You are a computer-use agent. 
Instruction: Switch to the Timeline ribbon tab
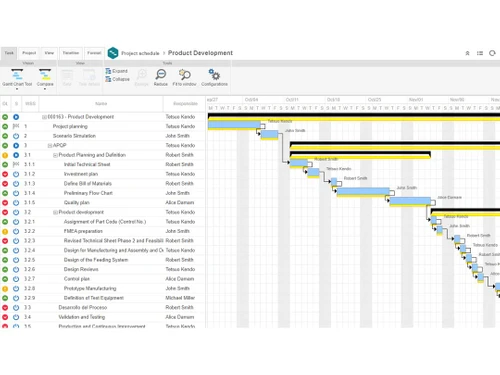(71, 53)
